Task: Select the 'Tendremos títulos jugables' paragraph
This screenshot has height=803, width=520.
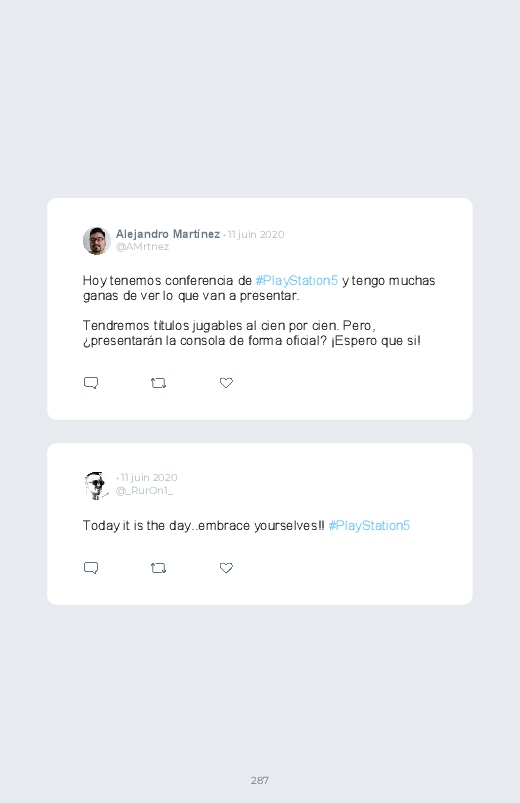Action: (x=252, y=333)
